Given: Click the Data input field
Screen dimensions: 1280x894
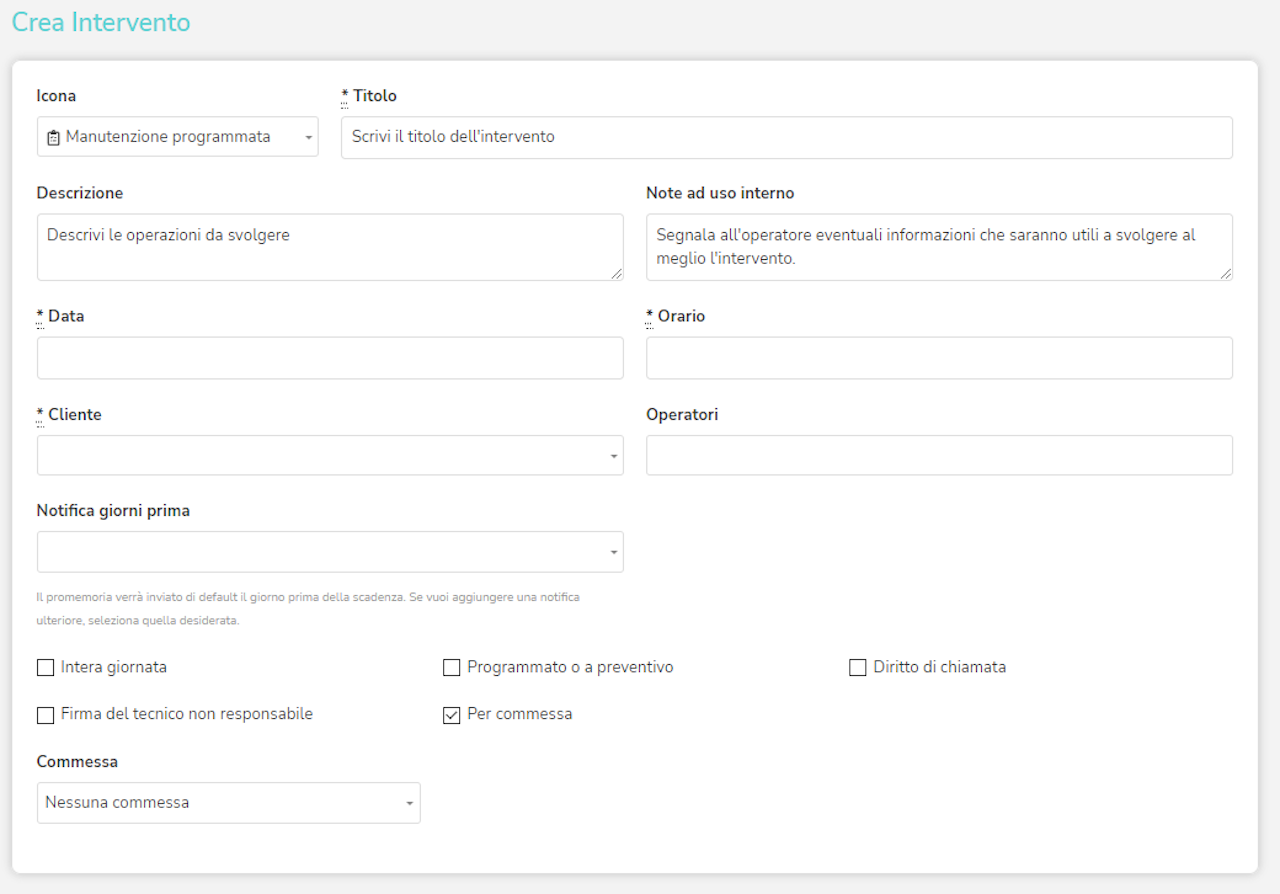Looking at the screenshot, I should click(x=330, y=358).
